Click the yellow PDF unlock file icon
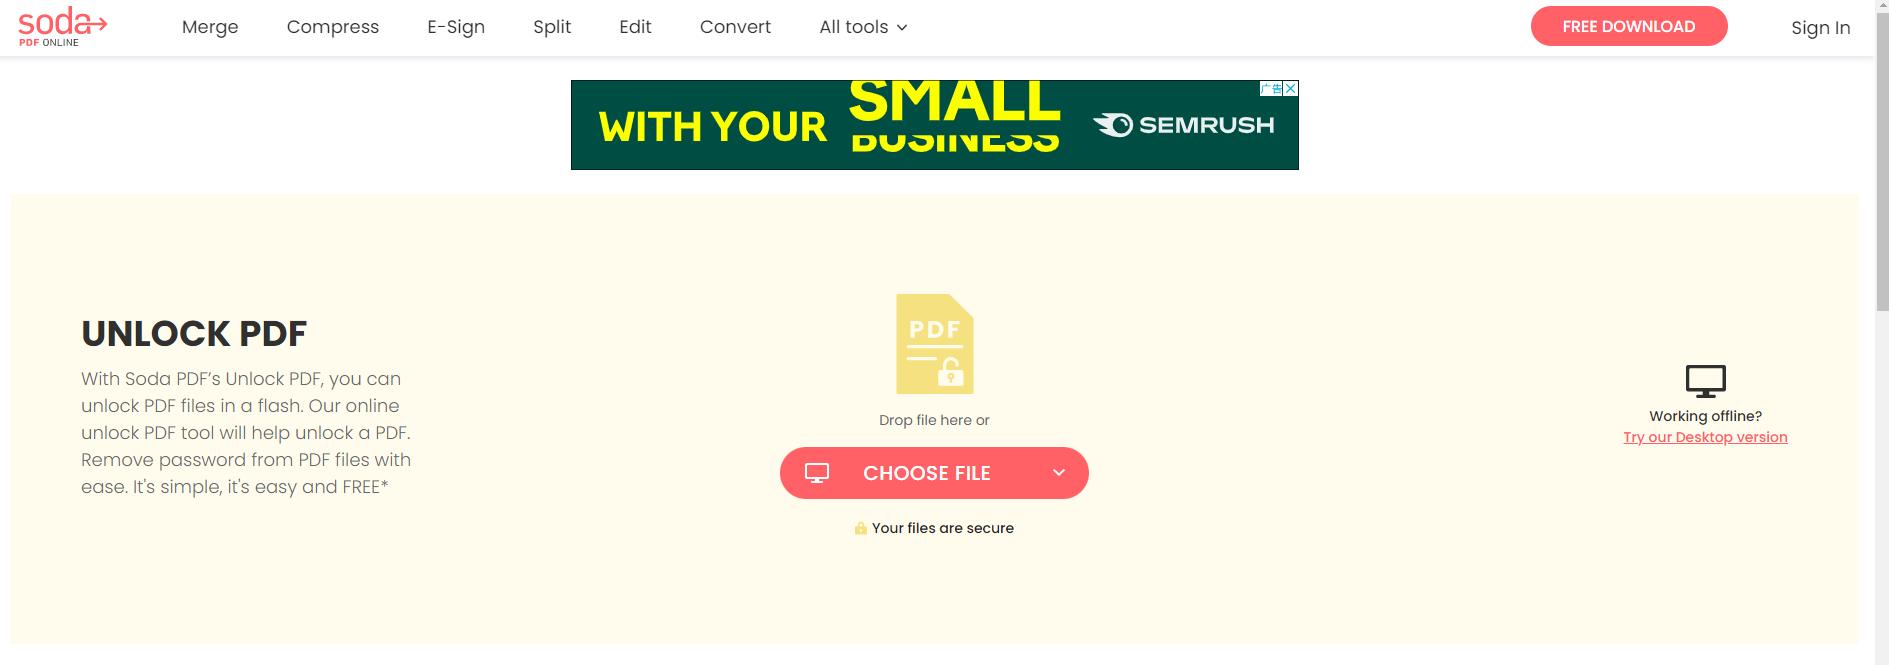Screen dimensions: 1889x665 [x=935, y=344]
